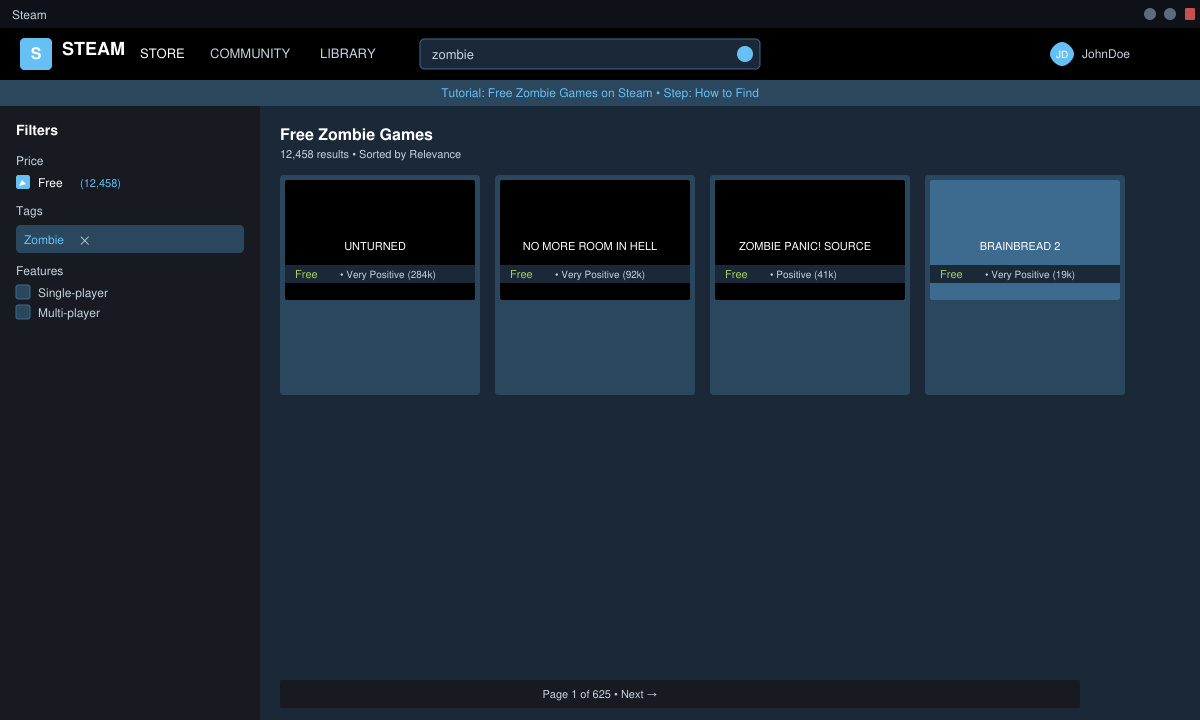Image resolution: width=1200 pixels, height=720 pixels.
Task: Open the UNTURNED game card
Action: pos(380,285)
